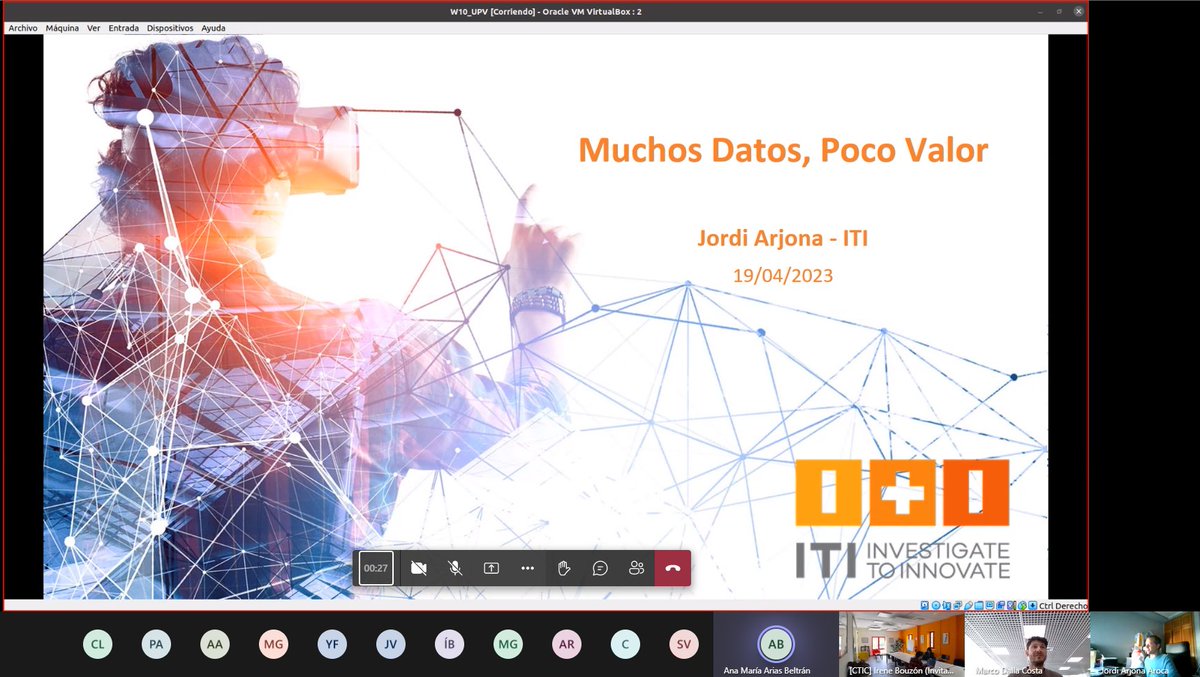The height and width of the screenshot is (677, 1200).
Task: Select the YF participant avatar
Action: (x=332, y=645)
